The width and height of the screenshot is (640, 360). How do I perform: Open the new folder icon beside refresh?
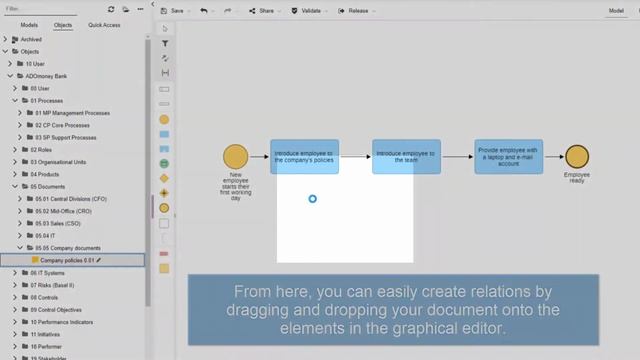click(126, 9)
